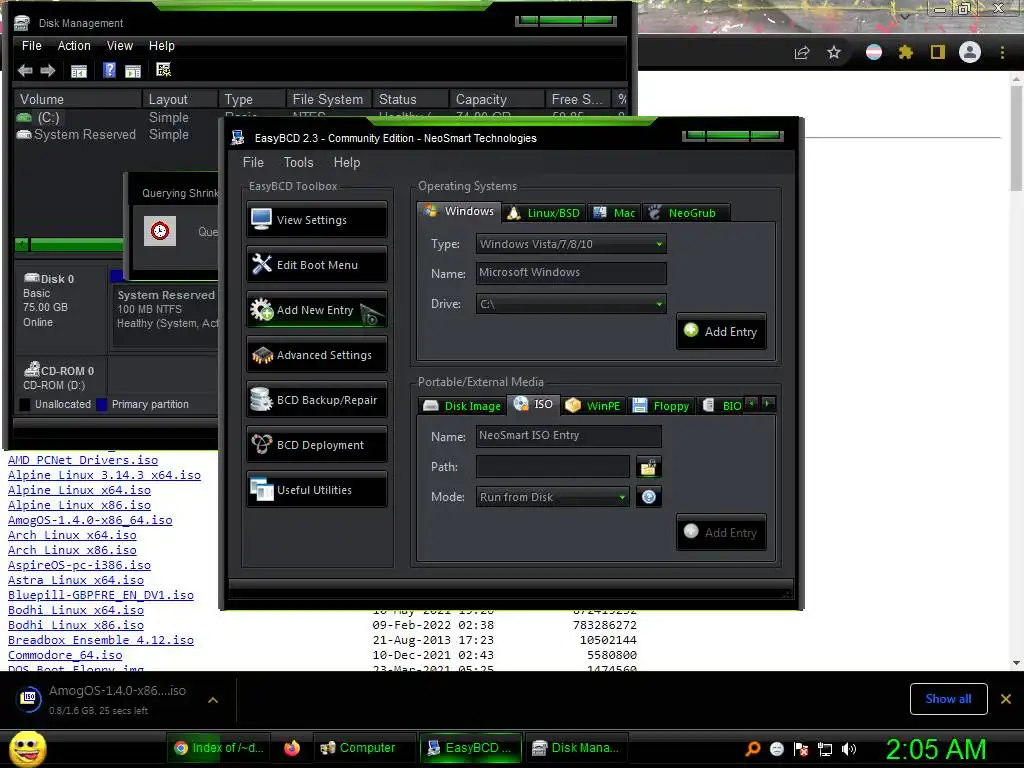
Task: Click Add Entry under Operating Systems
Action: point(722,332)
